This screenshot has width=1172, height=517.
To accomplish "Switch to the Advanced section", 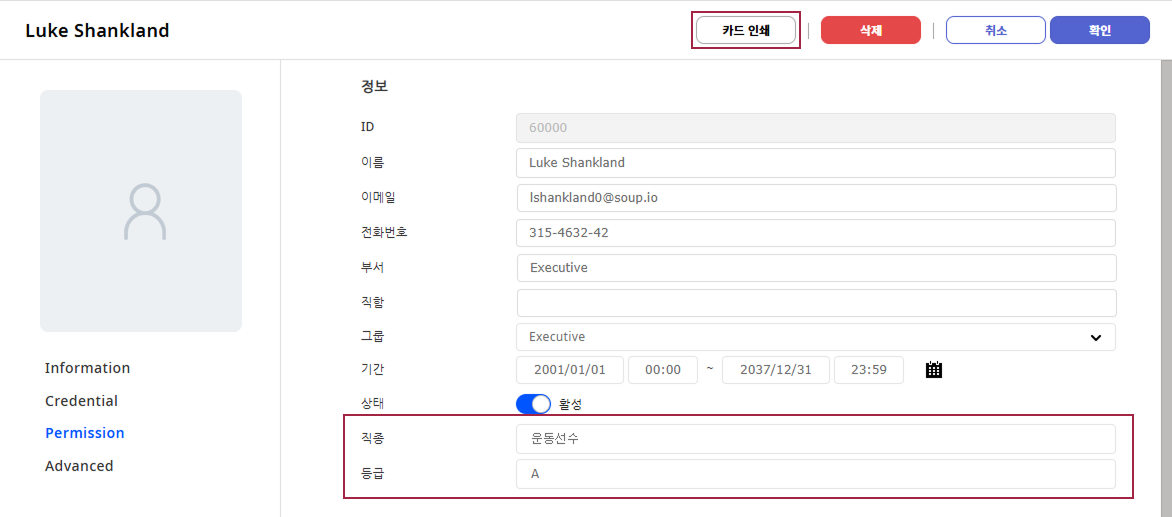I will (79, 466).
